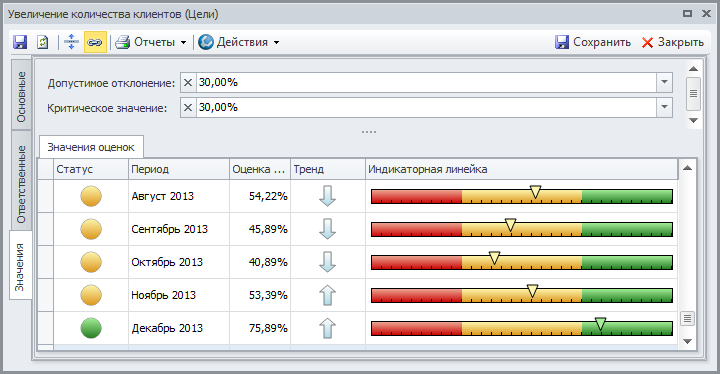Expand the Допустимое отклонение dropdown
This screenshot has width=720, height=374.
[664, 83]
